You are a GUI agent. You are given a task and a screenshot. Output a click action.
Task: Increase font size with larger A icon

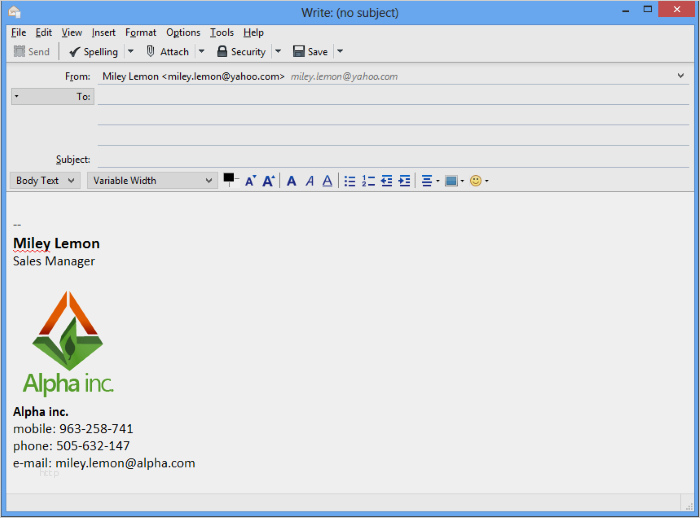pos(268,181)
